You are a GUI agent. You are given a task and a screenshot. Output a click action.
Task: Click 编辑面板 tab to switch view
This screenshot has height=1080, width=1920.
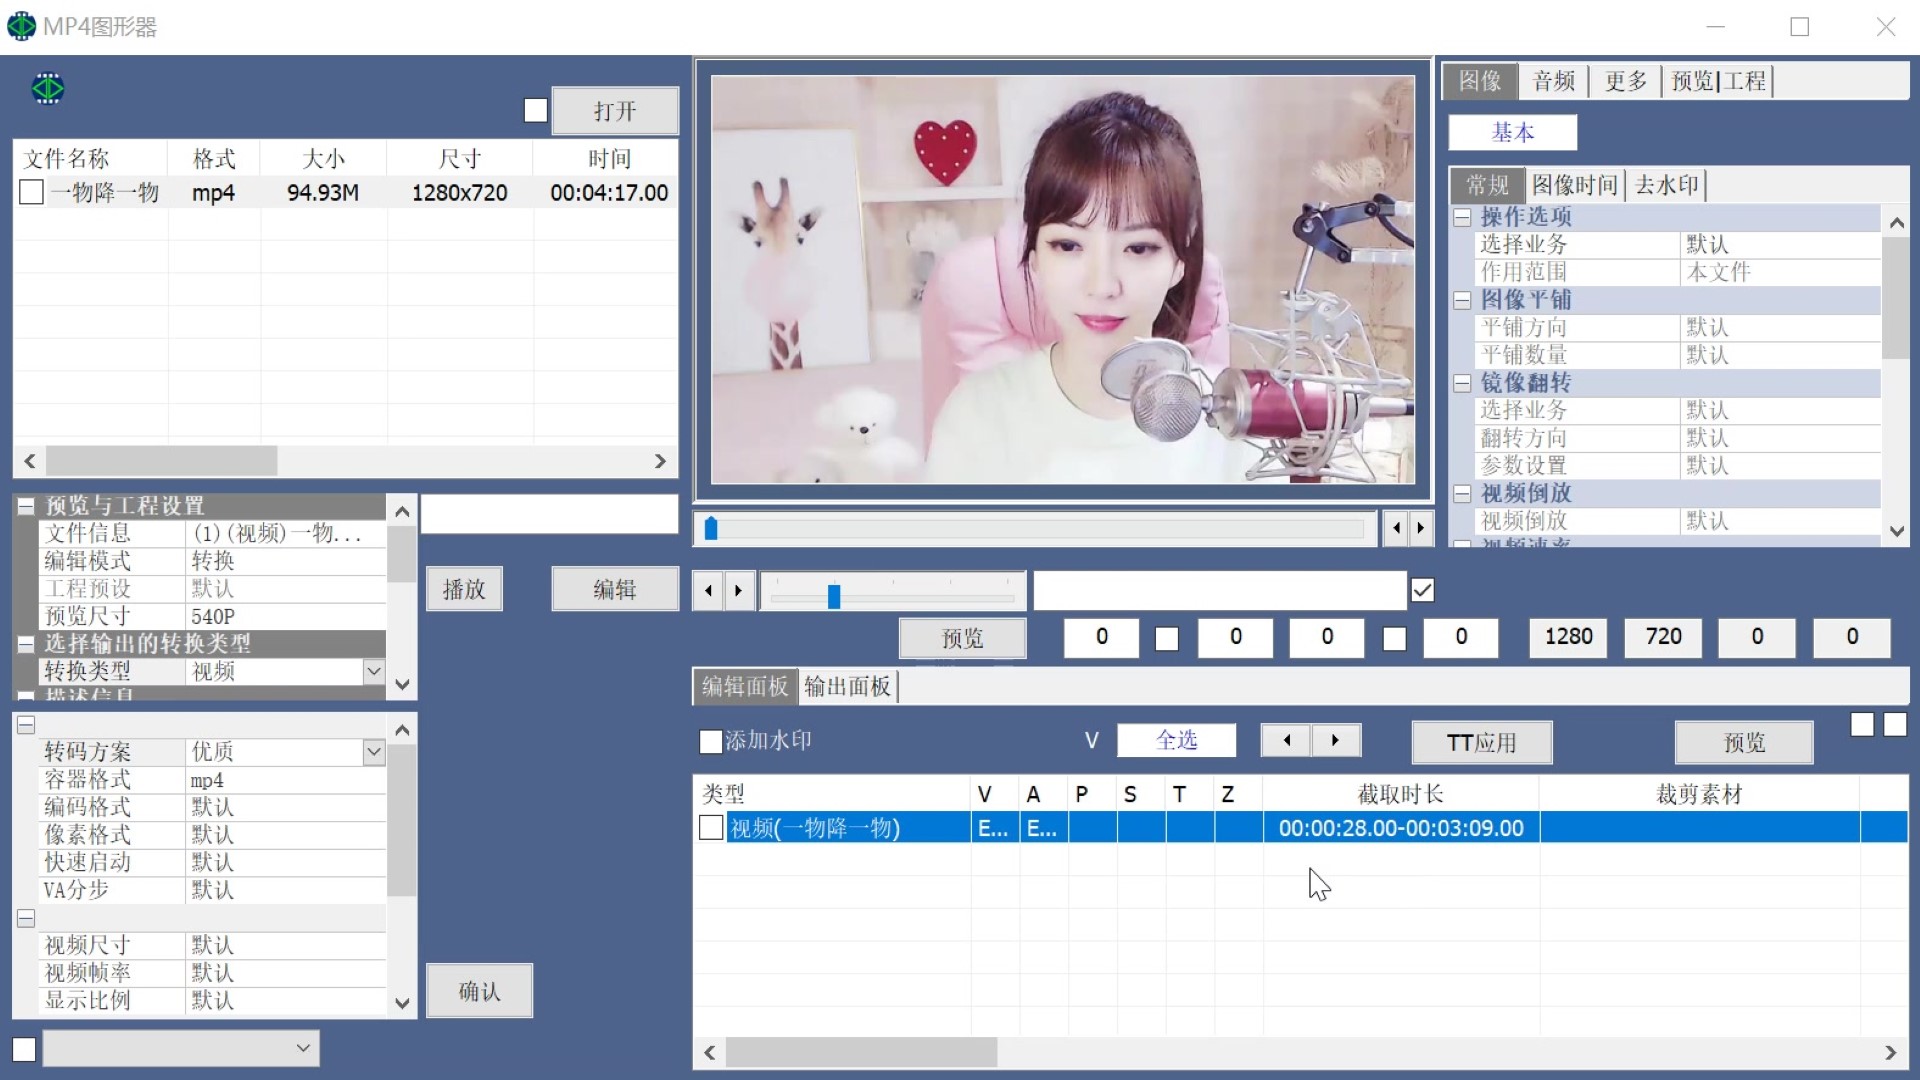744,686
